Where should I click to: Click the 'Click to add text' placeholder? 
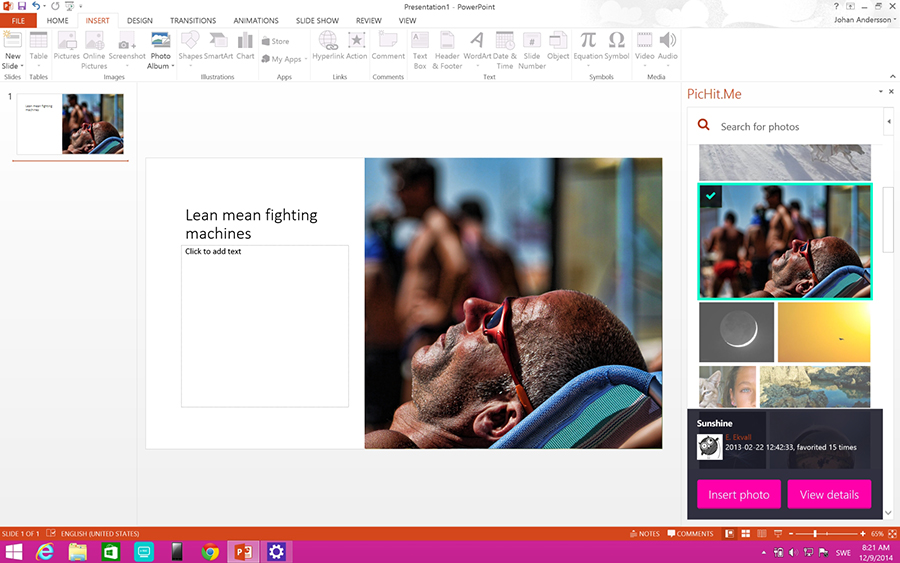pos(265,326)
